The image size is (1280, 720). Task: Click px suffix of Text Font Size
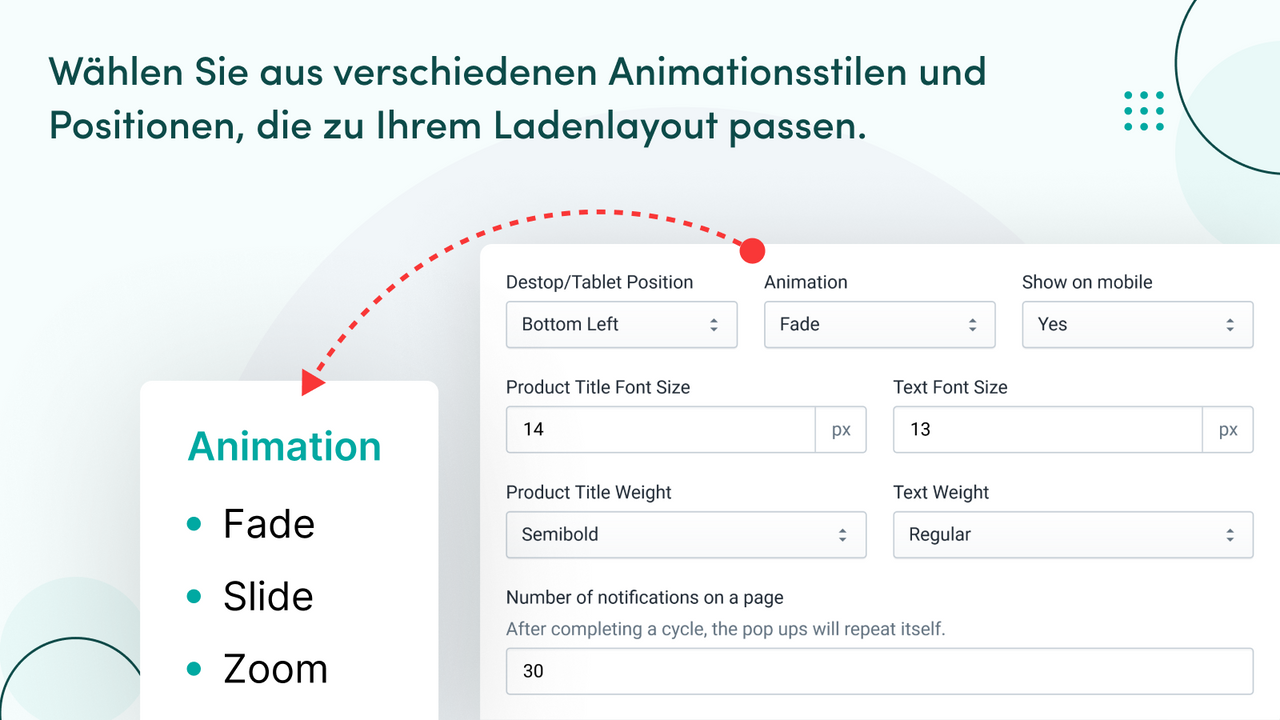click(x=1228, y=430)
